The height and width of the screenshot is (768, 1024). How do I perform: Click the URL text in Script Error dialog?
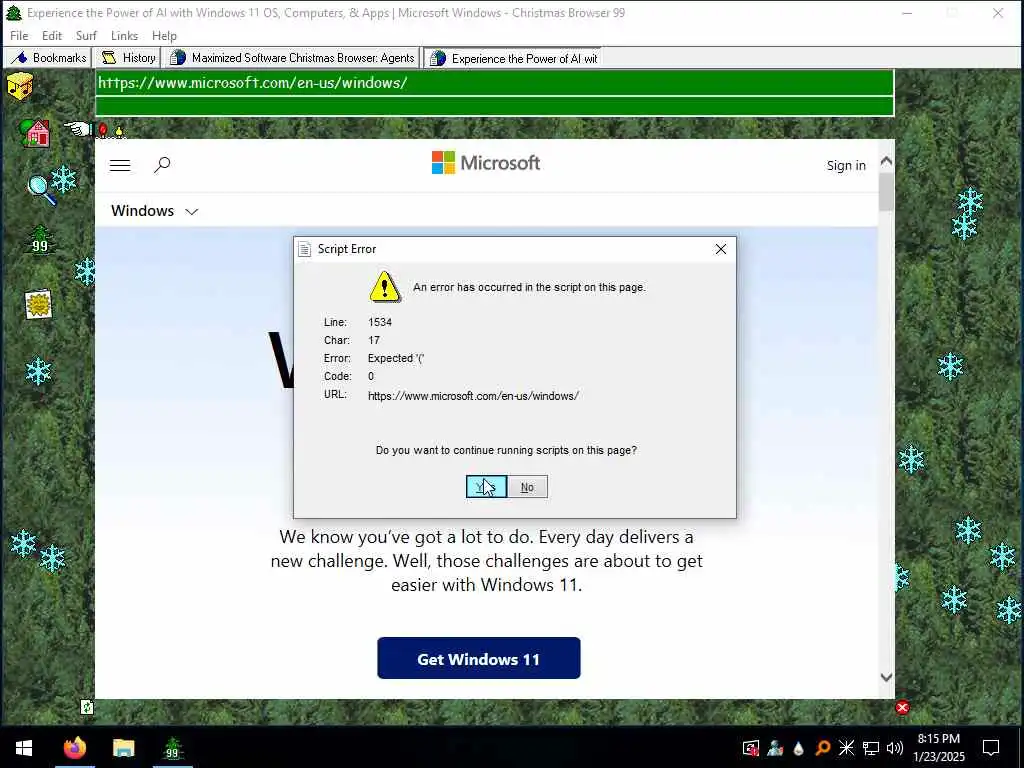tap(473, 396)
